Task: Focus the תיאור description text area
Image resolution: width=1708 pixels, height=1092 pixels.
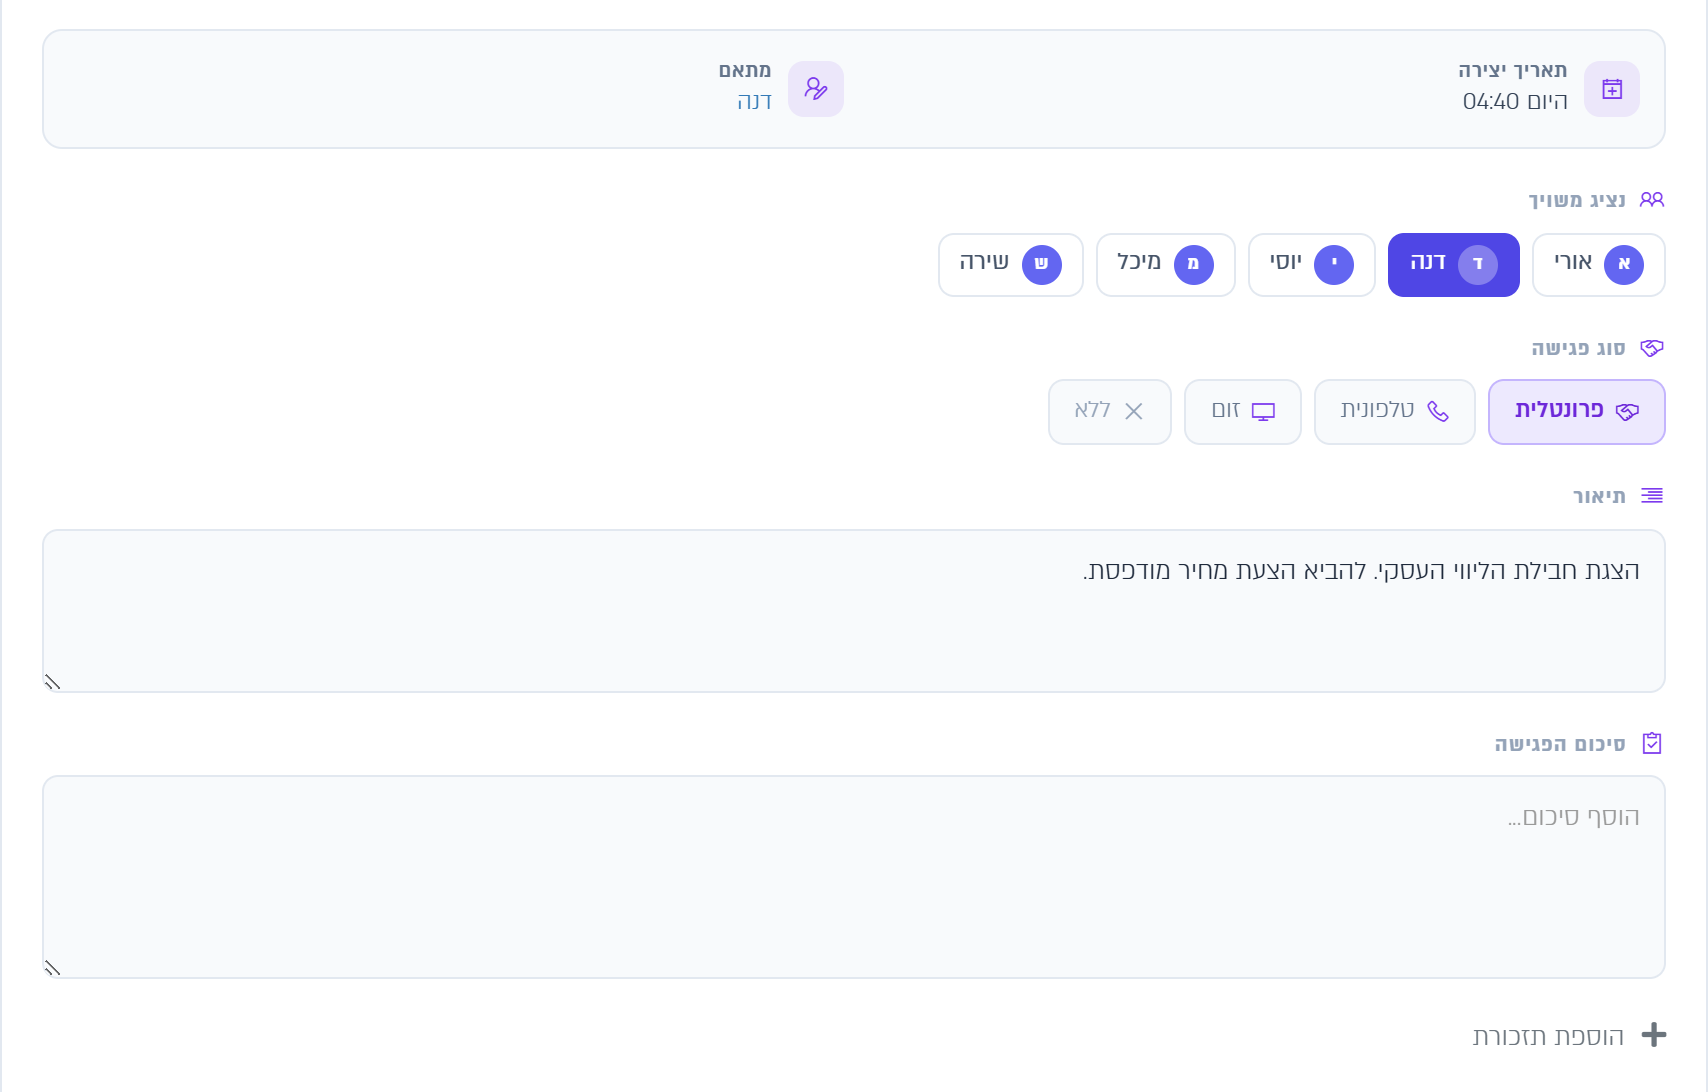Action: click(x=854, y=611)
